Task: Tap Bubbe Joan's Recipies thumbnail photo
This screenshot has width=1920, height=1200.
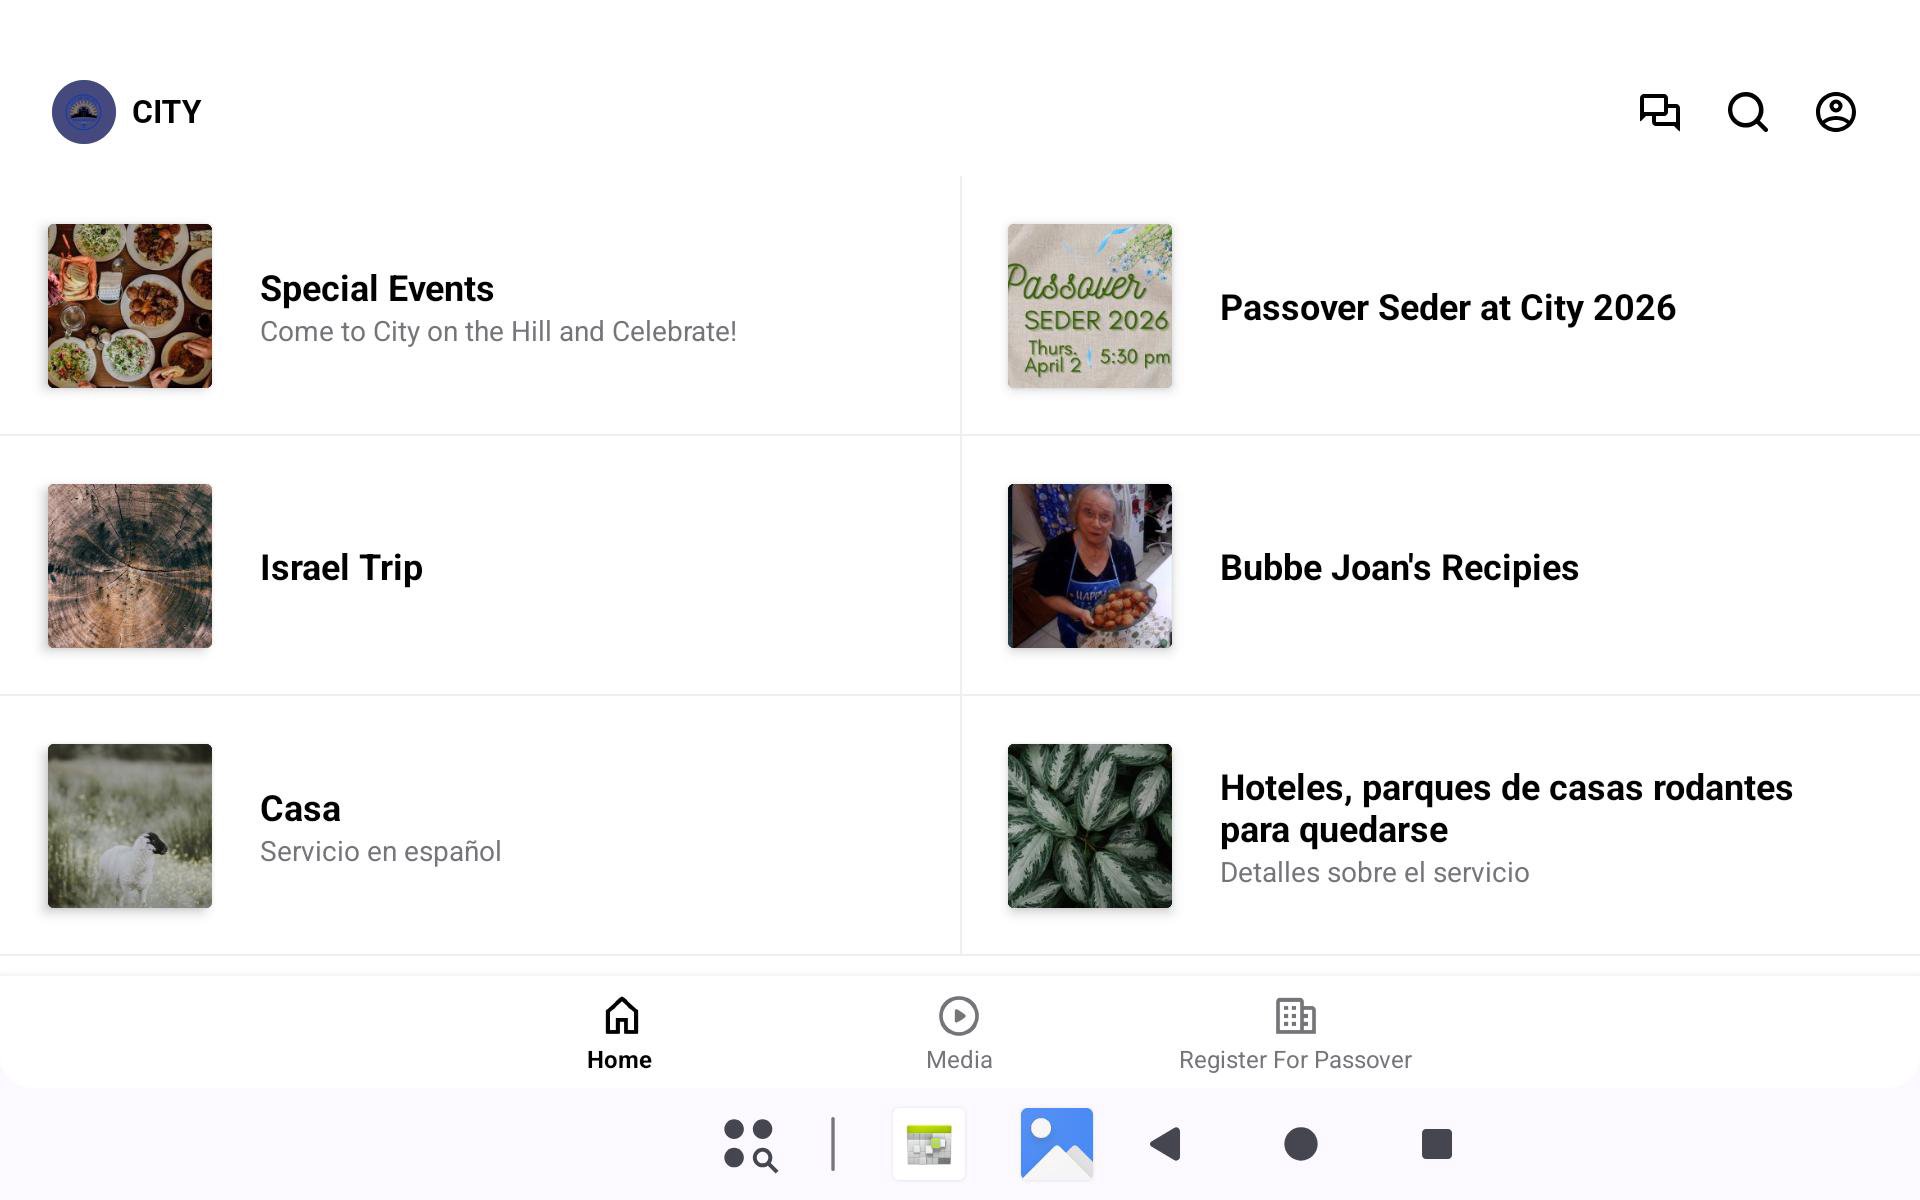Action: [1090, 566]
